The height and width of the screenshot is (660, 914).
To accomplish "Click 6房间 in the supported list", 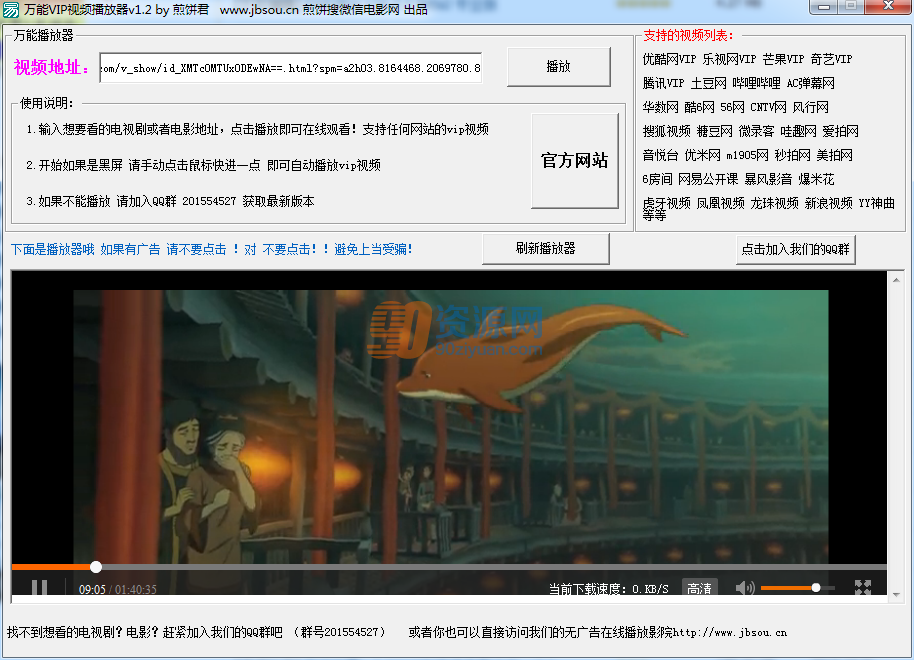I will pos(658,179).
